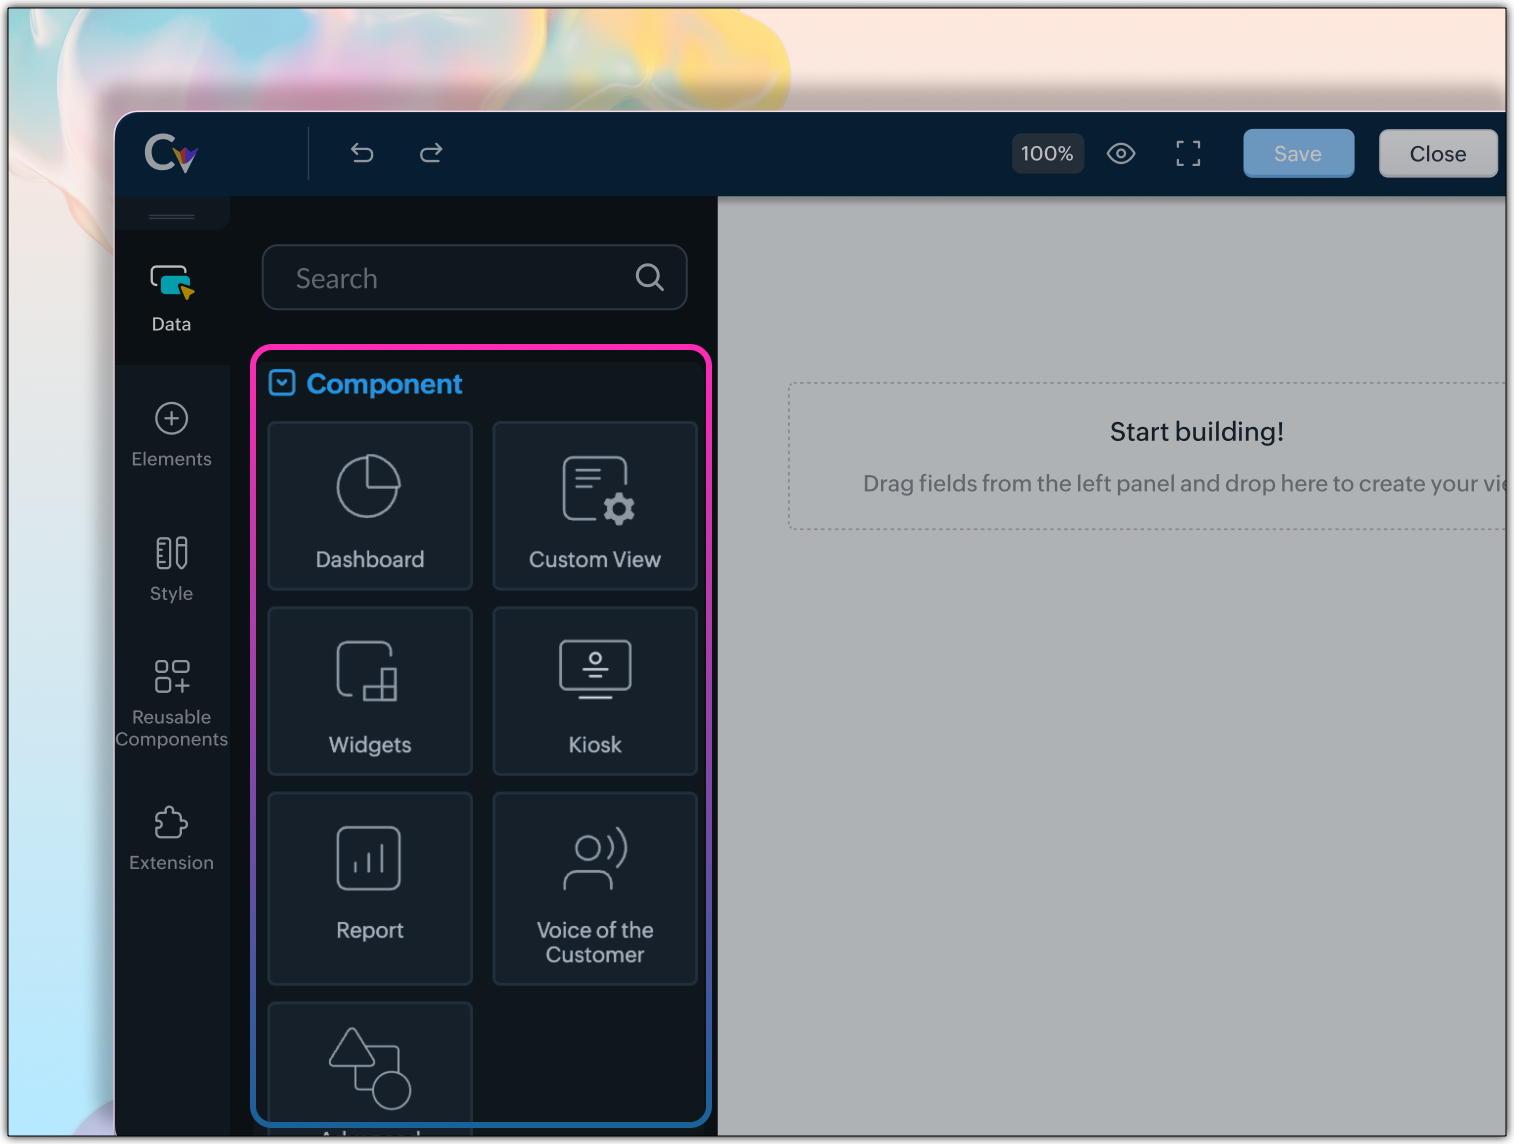Pick the Widgets component tile

pos(370,691)
